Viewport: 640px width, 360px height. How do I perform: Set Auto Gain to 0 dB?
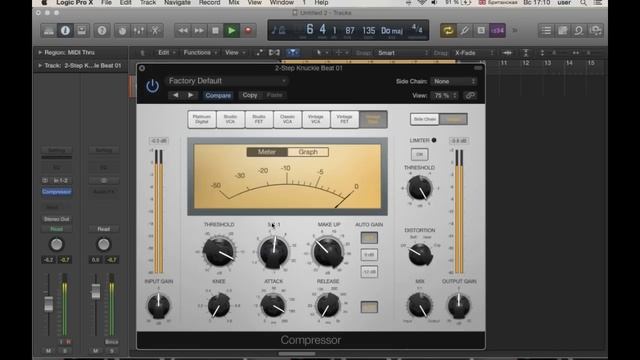click(369, 255)
